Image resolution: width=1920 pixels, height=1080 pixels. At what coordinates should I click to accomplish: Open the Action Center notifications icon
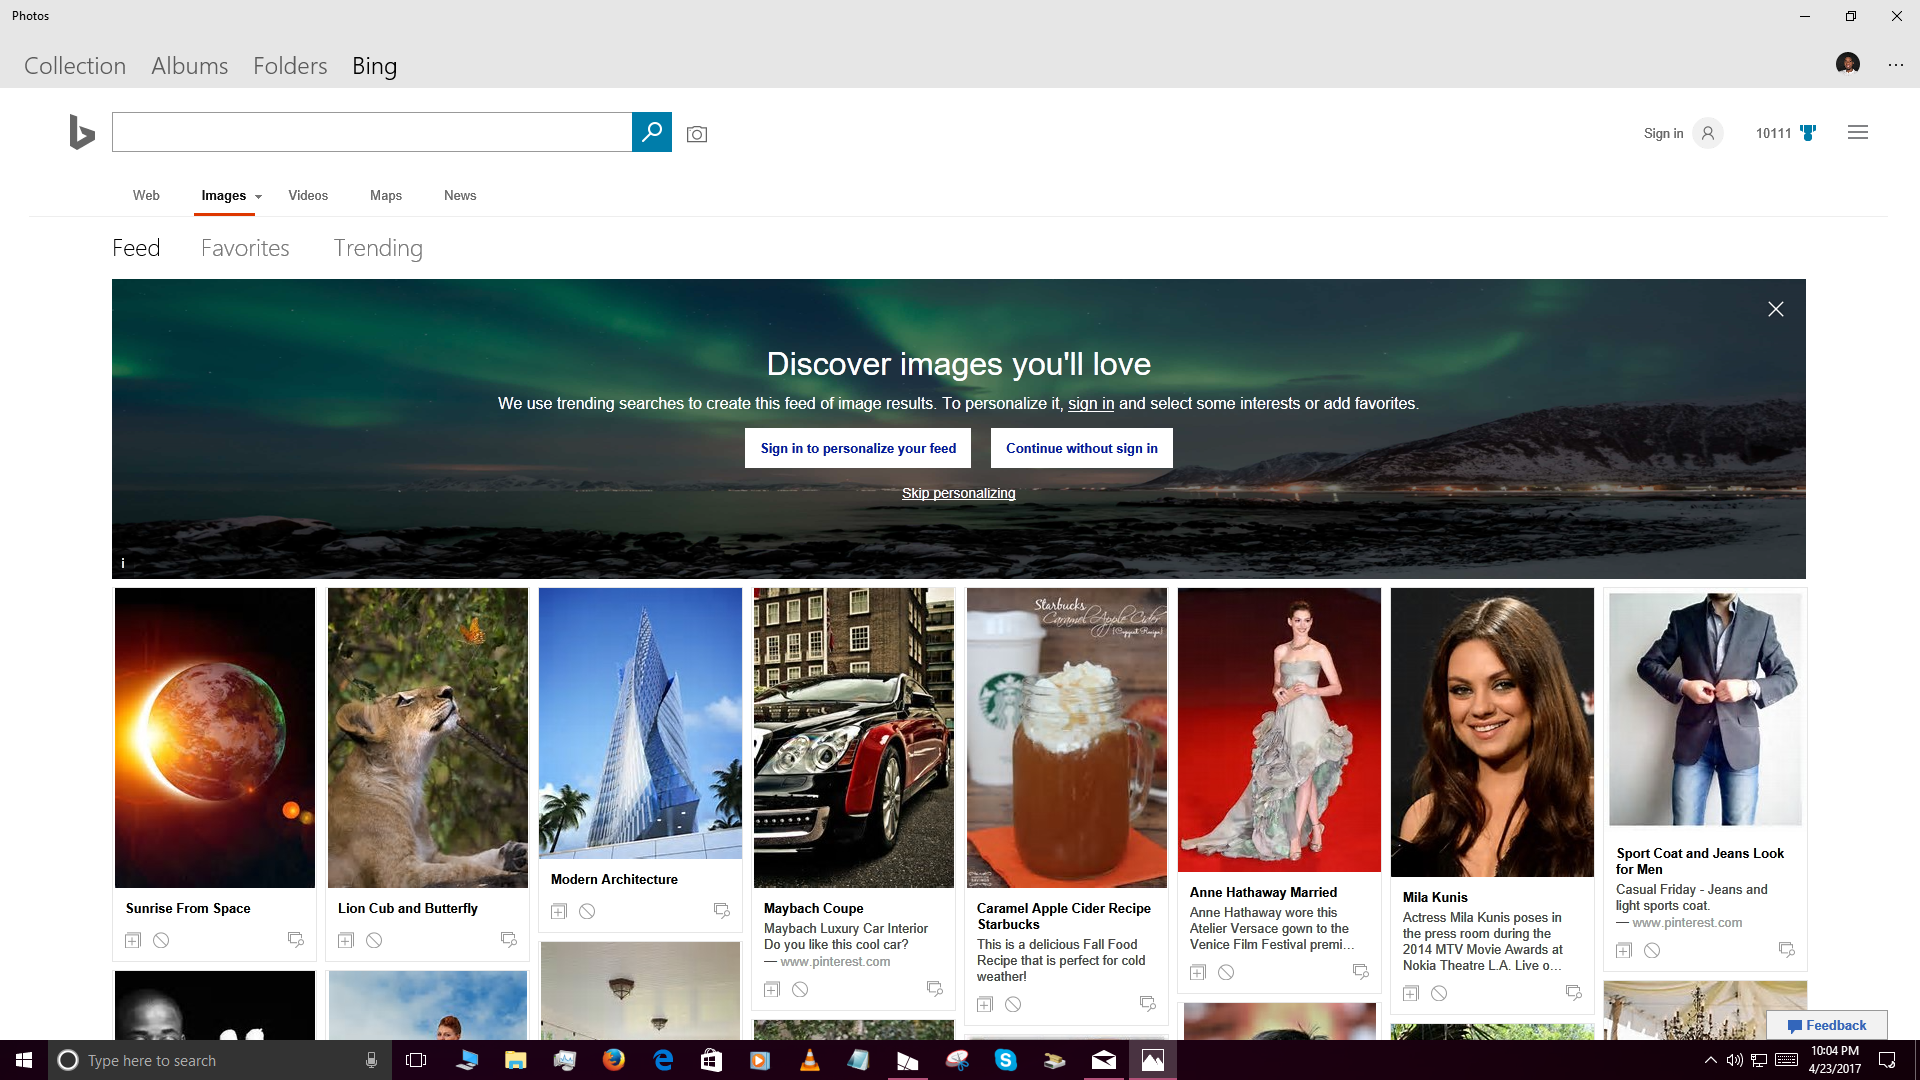pyautogui.click(x=1887, y=1060)
